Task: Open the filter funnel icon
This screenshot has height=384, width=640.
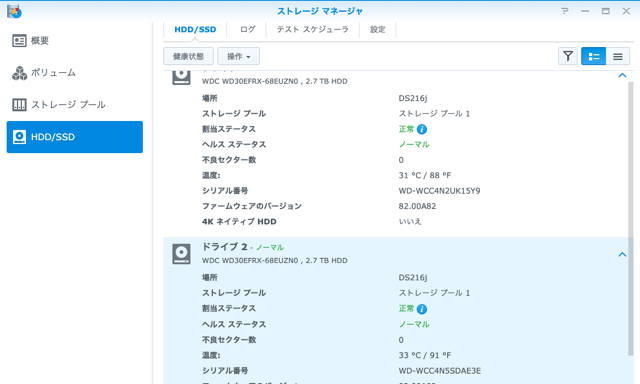Action: (568, 56)
